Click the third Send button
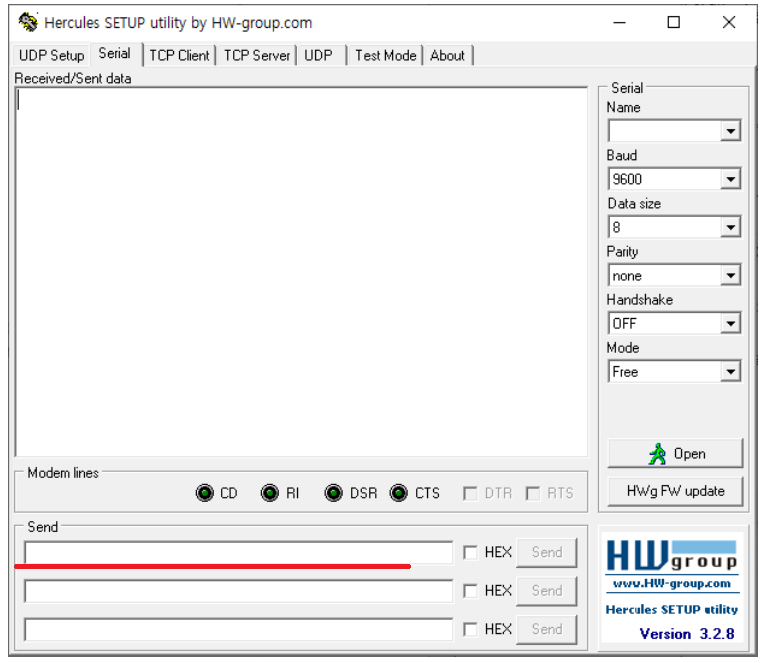Viewport: 765px width, 663px height. 546,629
